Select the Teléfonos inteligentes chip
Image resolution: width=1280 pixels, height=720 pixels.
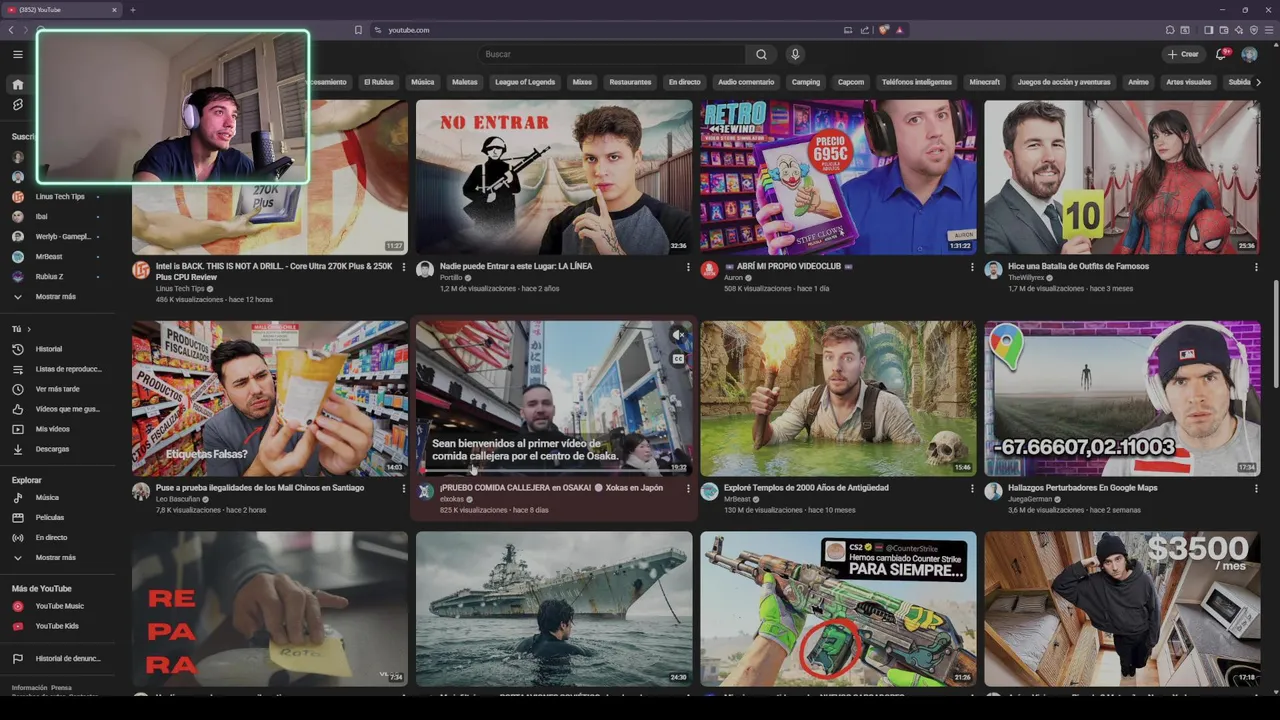pyautogui.click(x=916, y=82)
